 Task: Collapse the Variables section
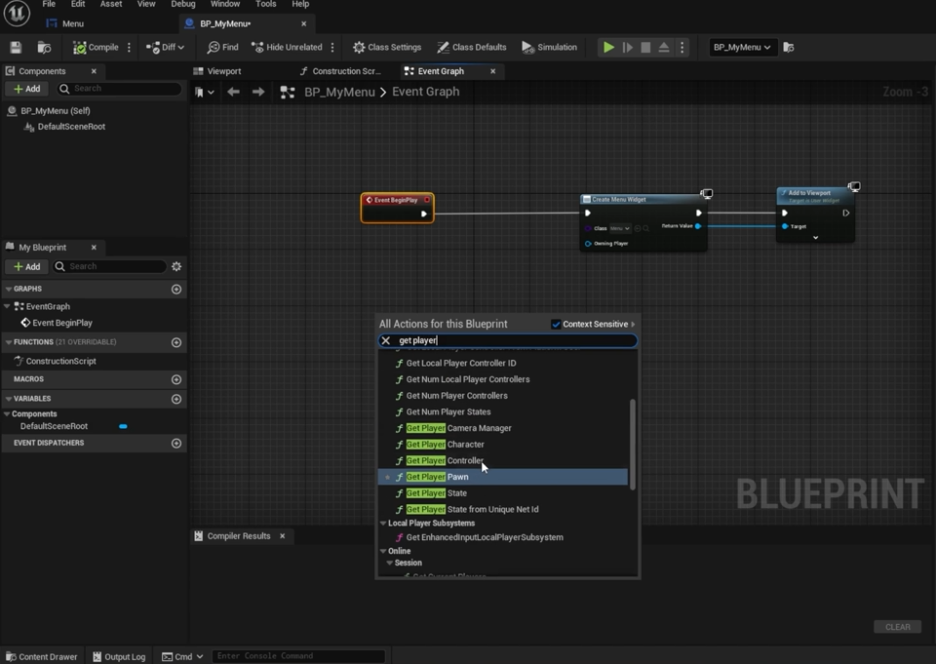tap(8, 399)
